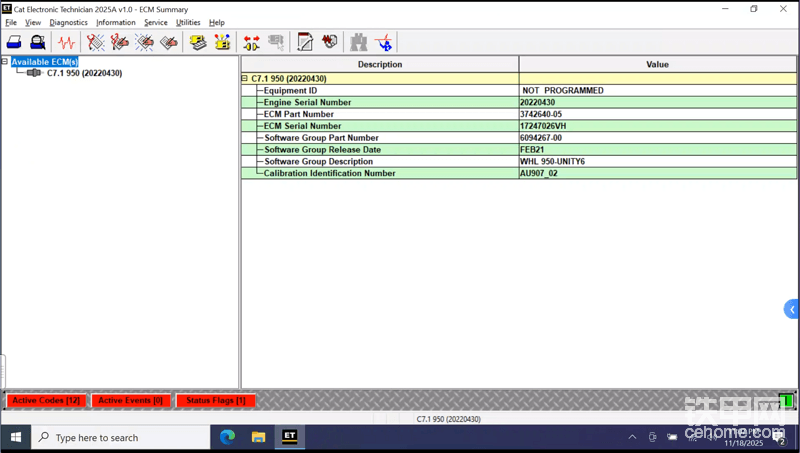Screen dimensions: 800x453
Task: Show hidden system tray icons
Action: 632,437
